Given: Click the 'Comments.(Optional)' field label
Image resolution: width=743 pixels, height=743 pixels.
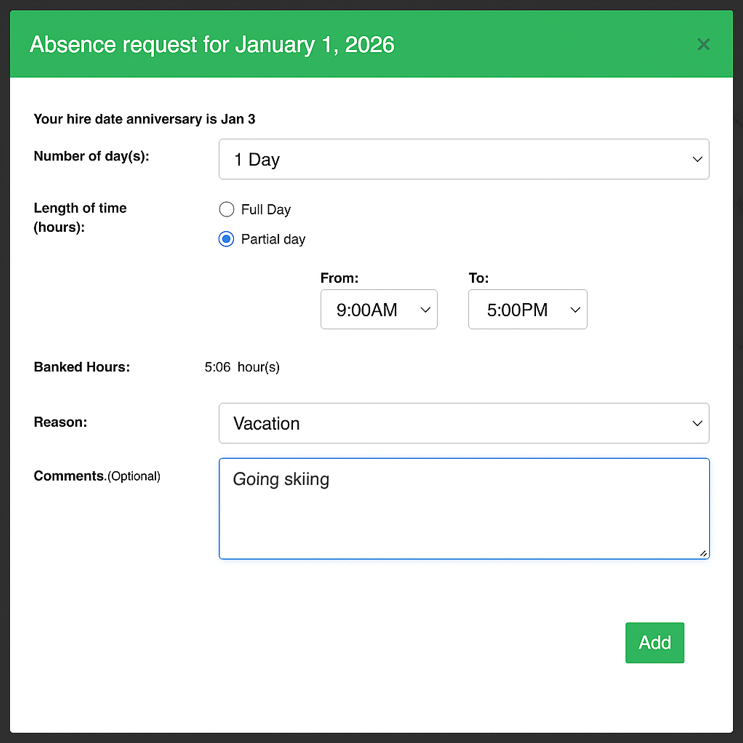Looking at the screenshot, I should [x=97, y=476].
